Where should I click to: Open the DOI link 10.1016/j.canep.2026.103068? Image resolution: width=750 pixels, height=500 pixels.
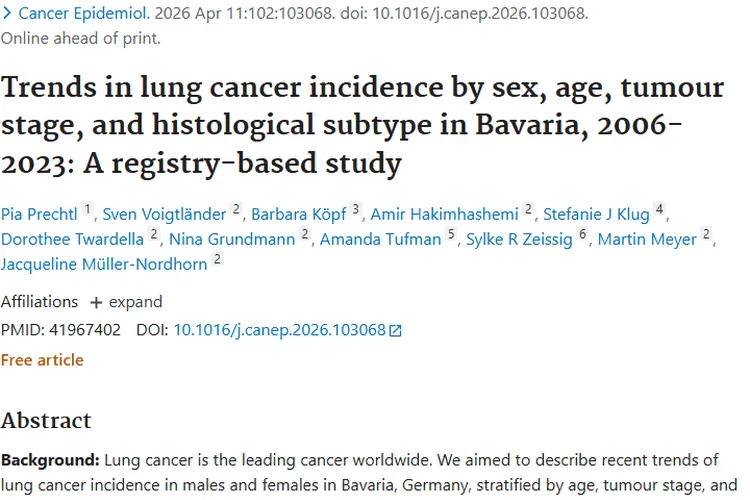279,330
